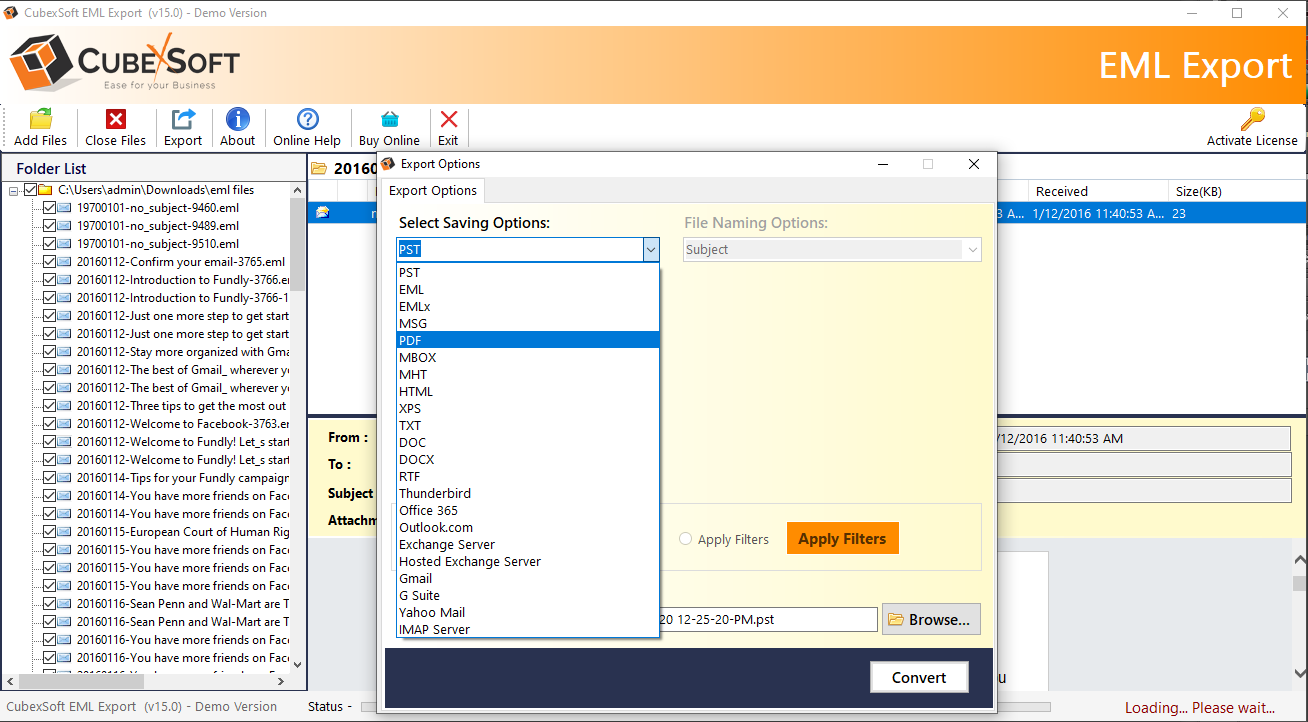Click the Exit toolbar icon
The image size is (1308, 722).
448,119
